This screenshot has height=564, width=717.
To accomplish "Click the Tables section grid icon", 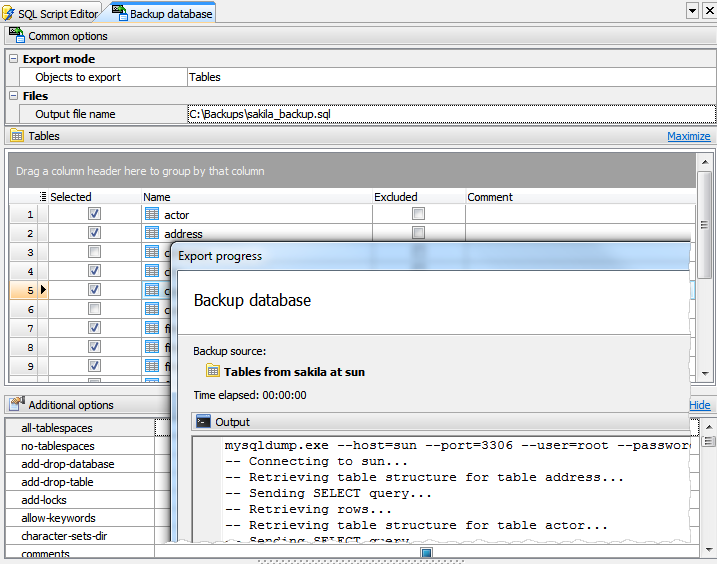I will [17, 136].
